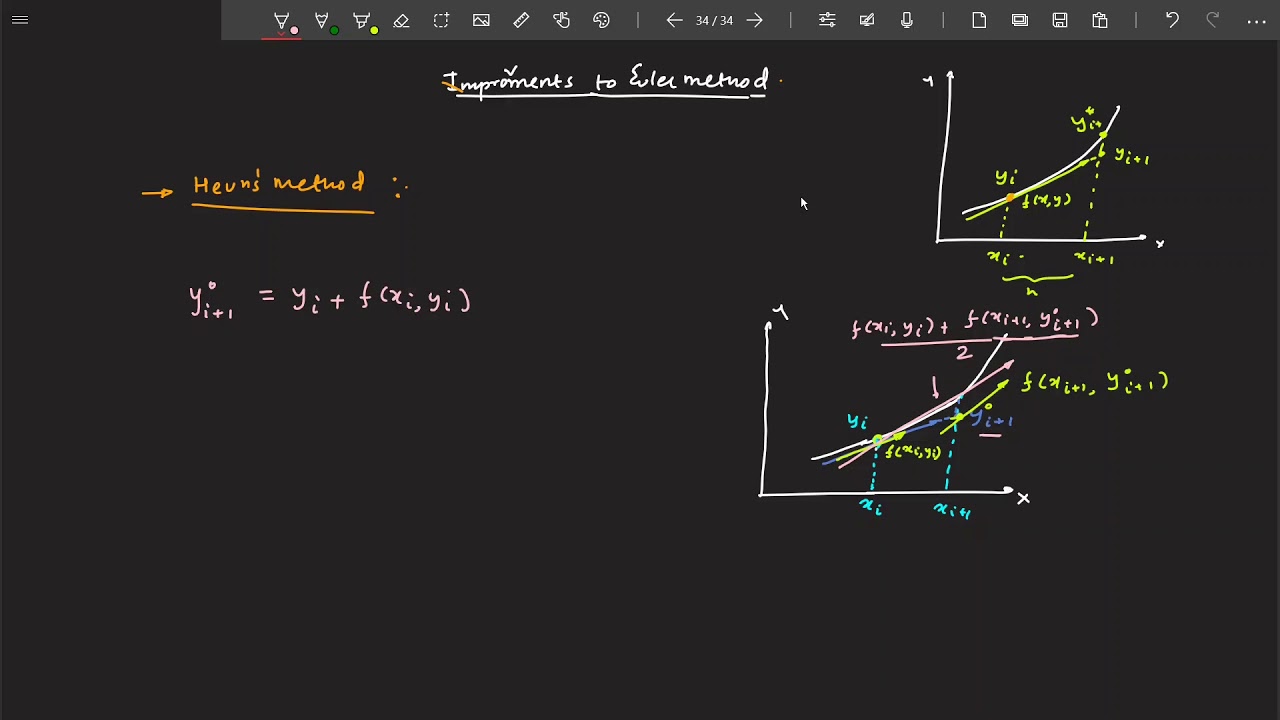The height and width of the screenshot is (720, 1280).
Task: Create a new blank page
Action: 979,20
